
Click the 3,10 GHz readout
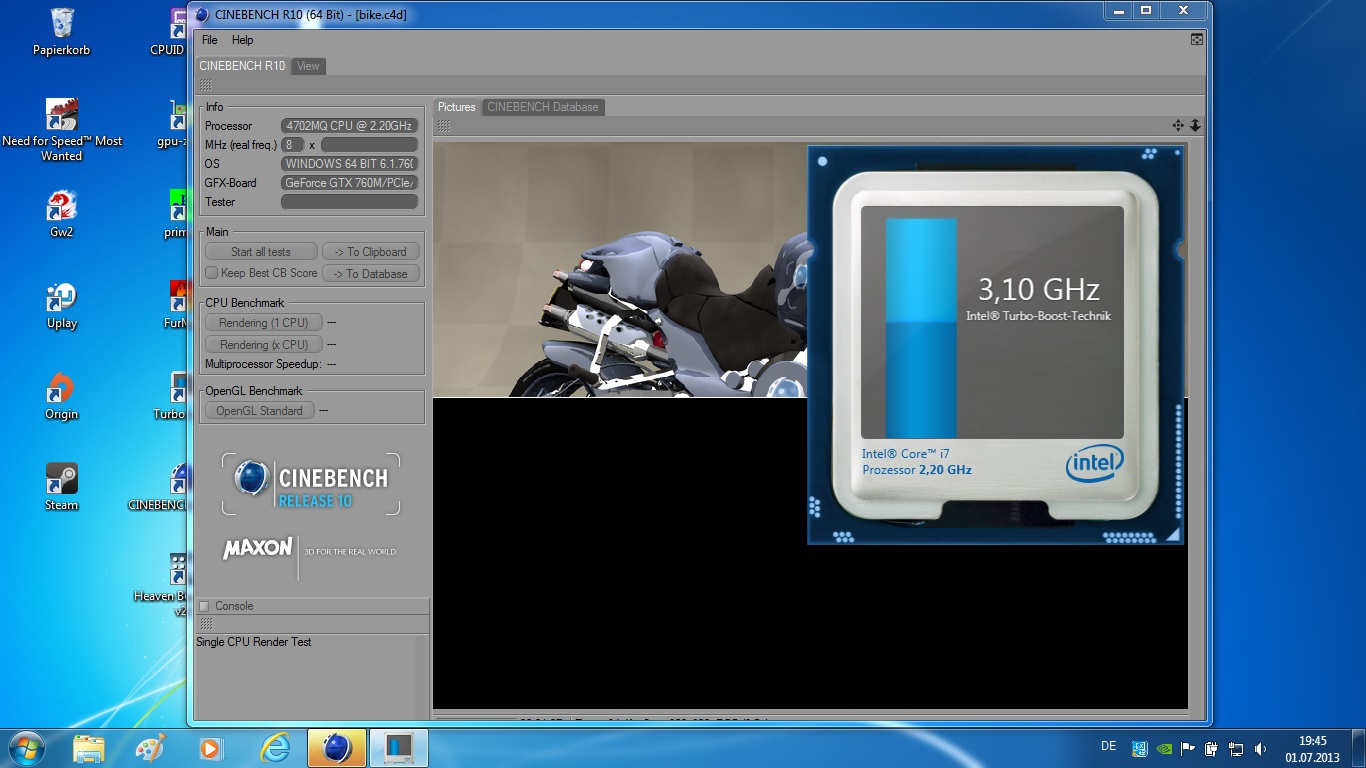(x=1039, y=290)
